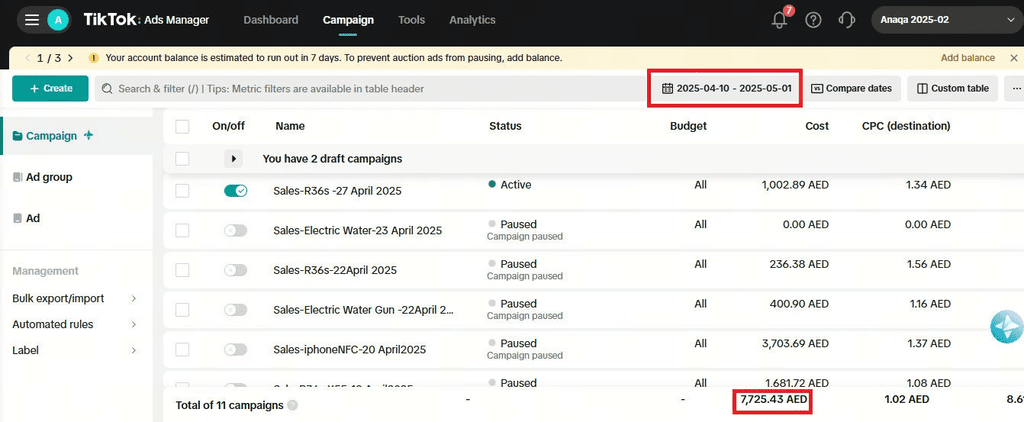Expand the draft campaigns row
Image resolution: width=1024 pixels, height=422 pixels.
pos(235,158)
